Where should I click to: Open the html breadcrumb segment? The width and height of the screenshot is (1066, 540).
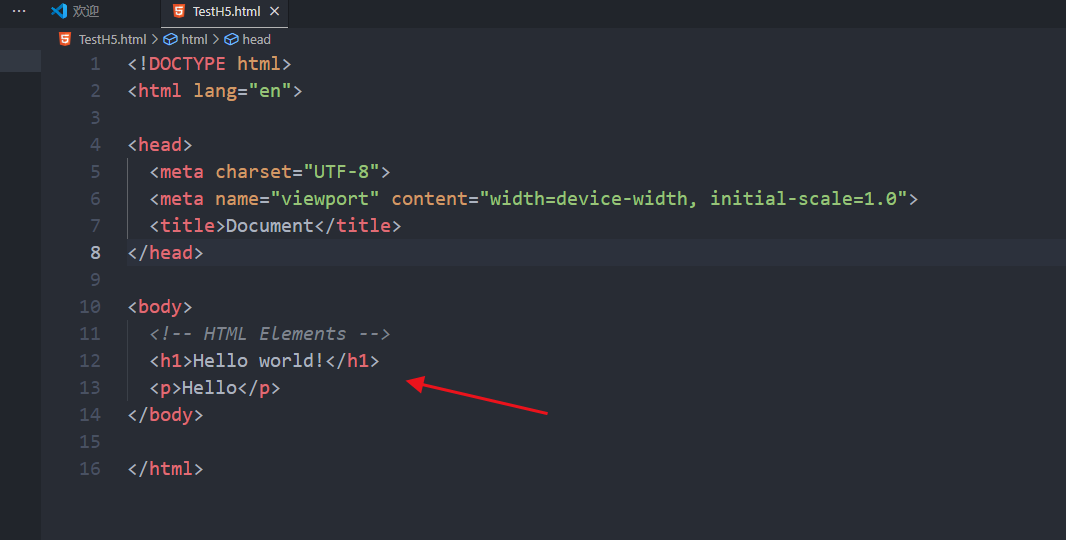coord(194,39)
